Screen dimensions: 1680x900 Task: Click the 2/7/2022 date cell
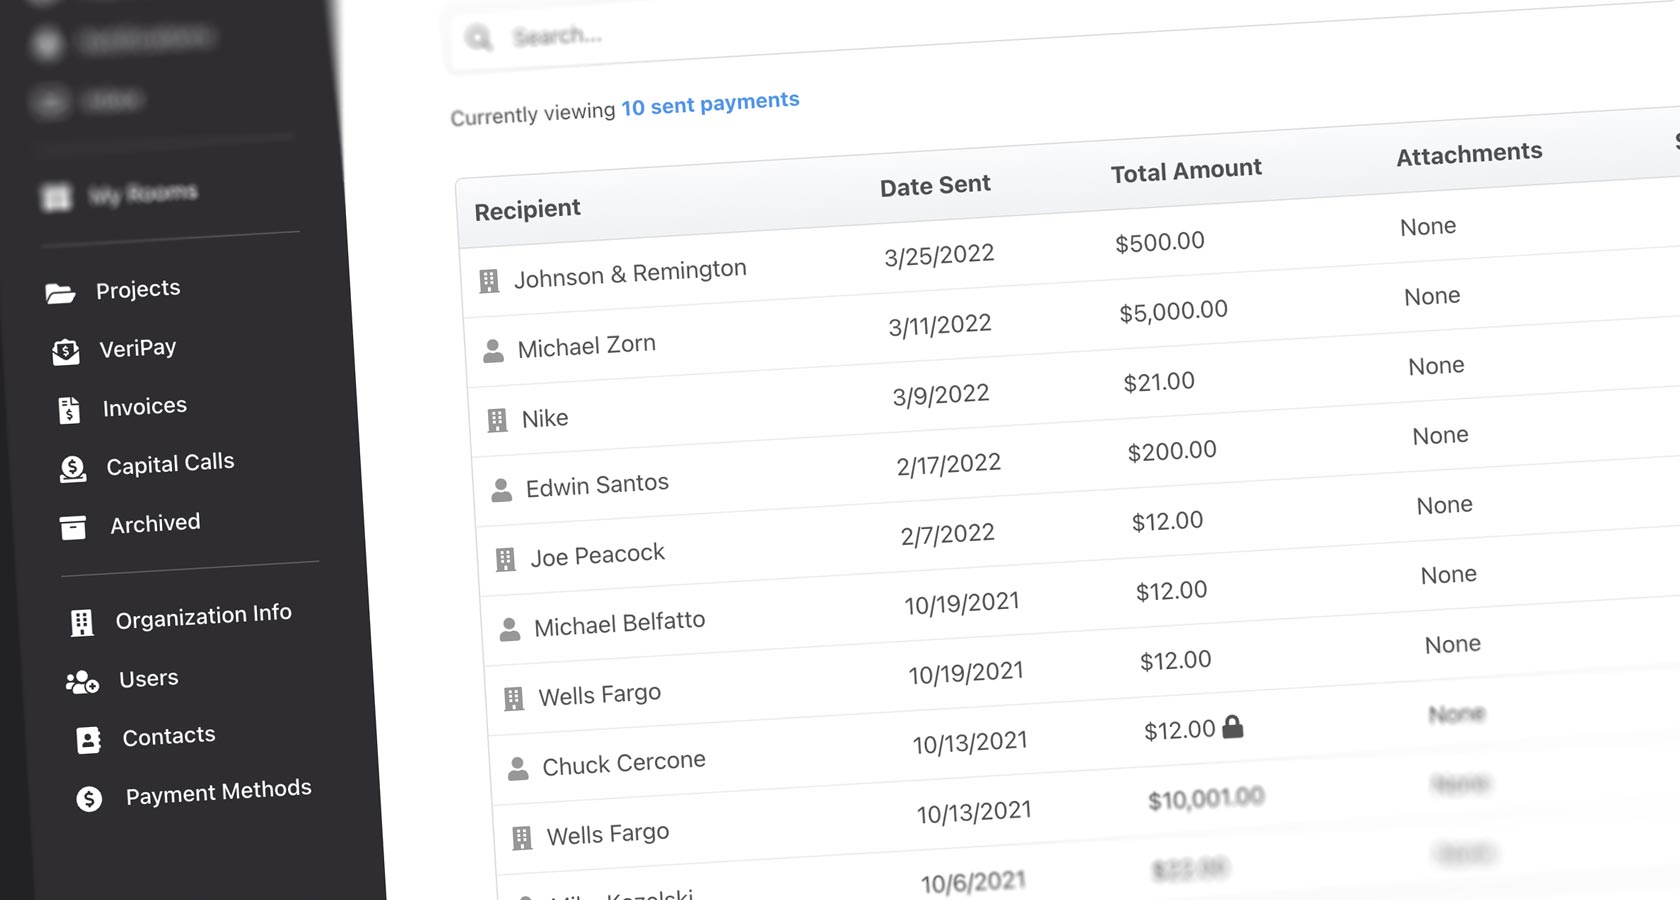[x=948, y=534]
